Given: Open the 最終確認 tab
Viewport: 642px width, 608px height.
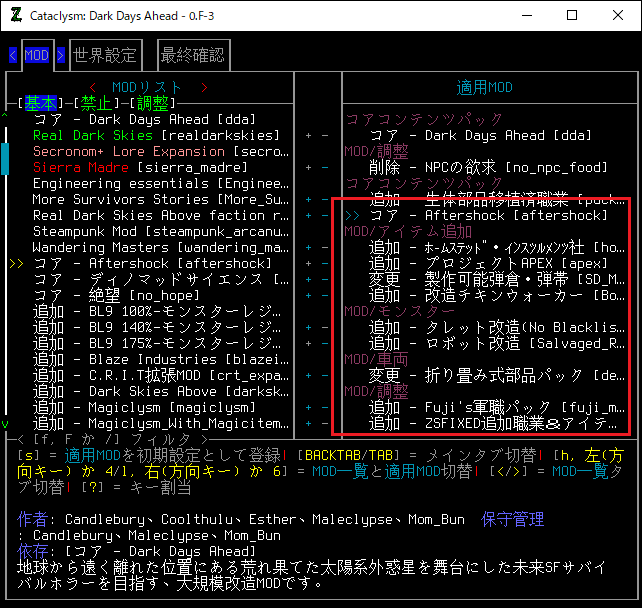Looking at the screenshot, I should point(192,55).
